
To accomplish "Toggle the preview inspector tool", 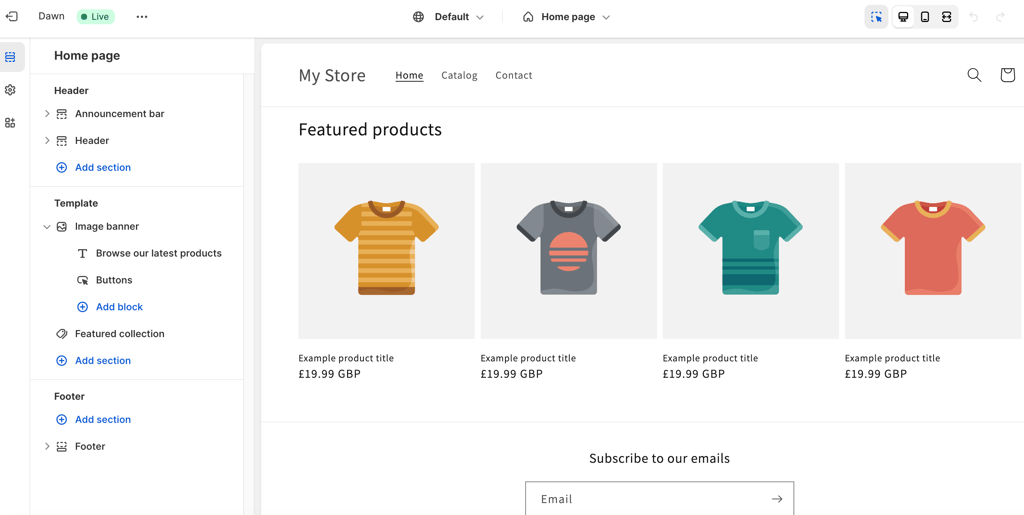I will click(876, 17).
